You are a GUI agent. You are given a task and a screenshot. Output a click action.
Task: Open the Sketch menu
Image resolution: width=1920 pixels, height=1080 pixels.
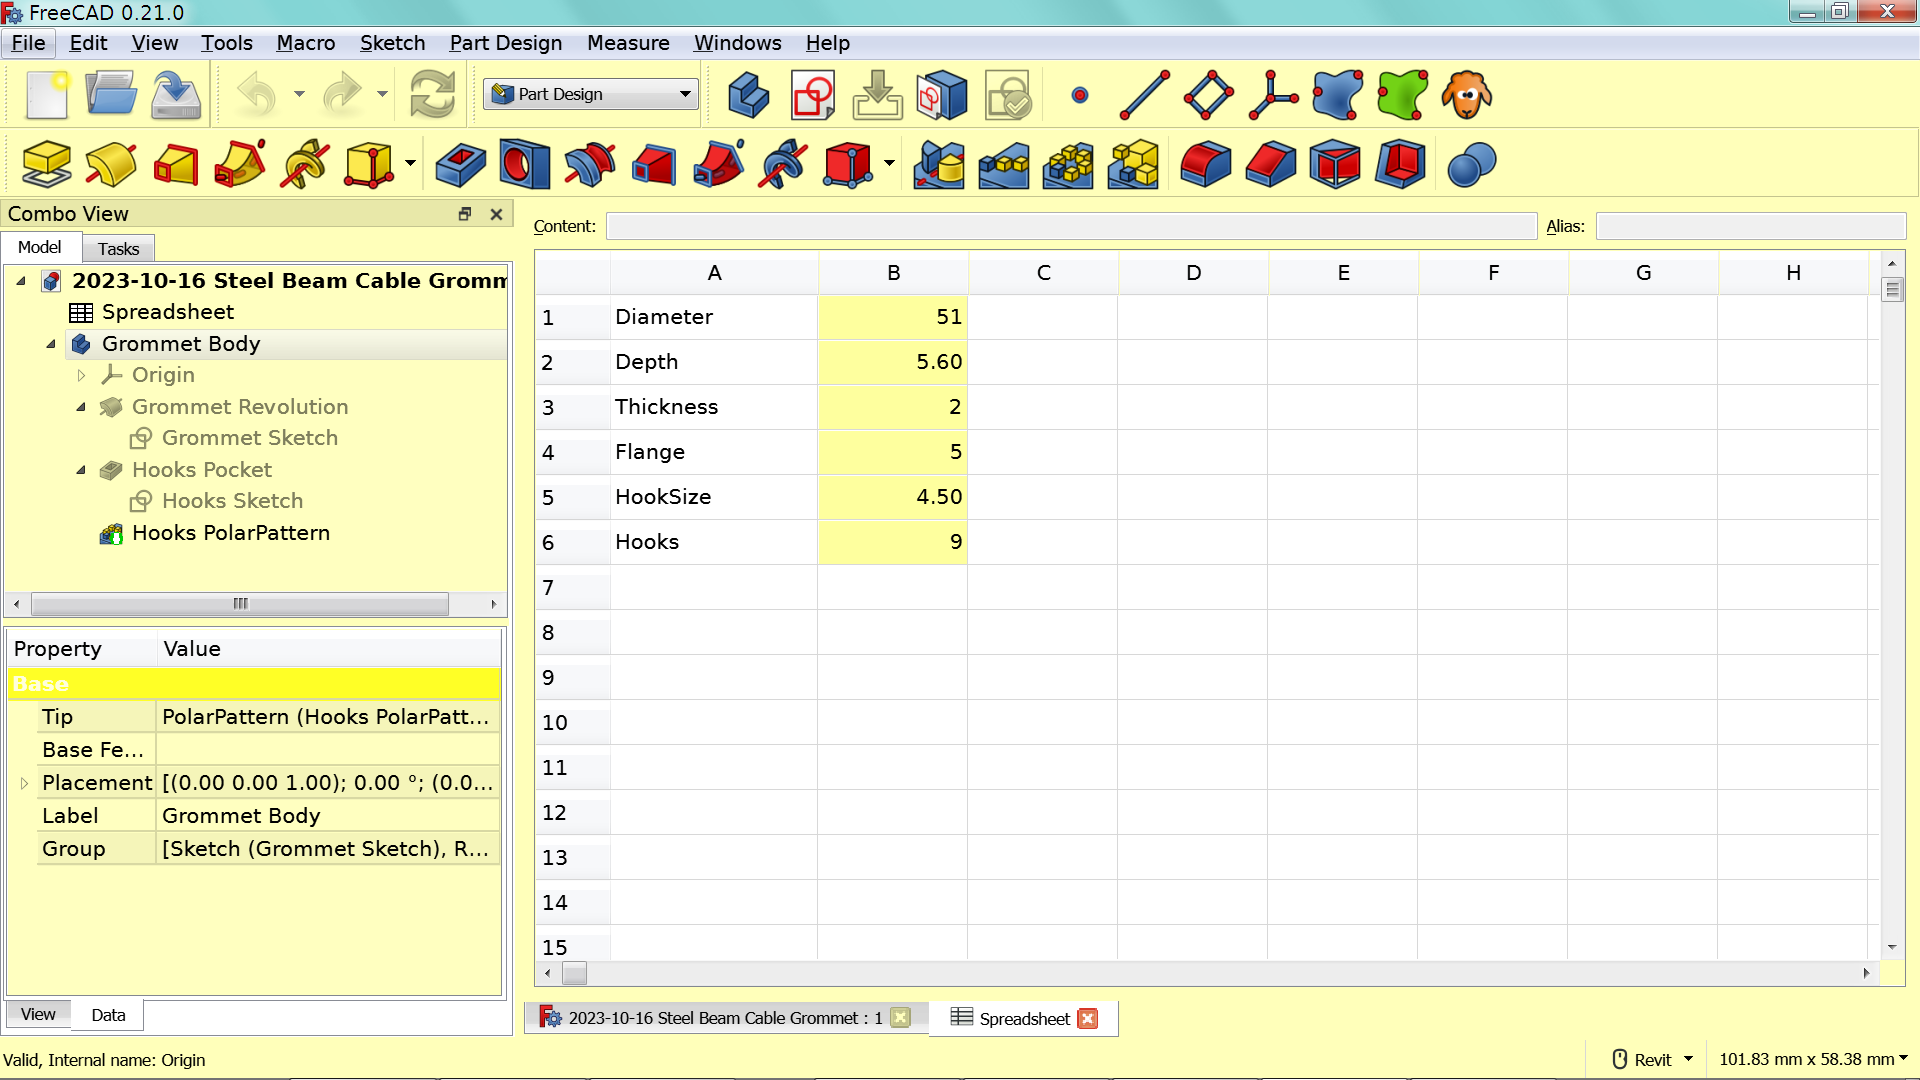(392, 43)
